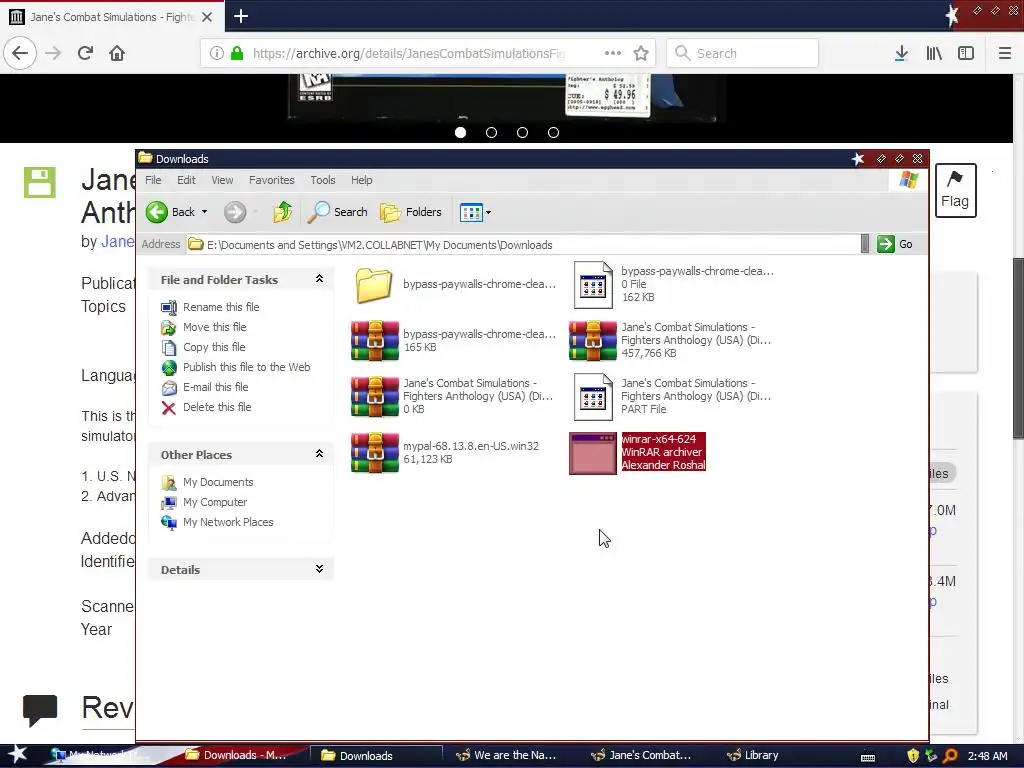Viewport: 1024px width, 768px height.
Task: Open the Firefox downloads panel
Action: tap(901, 53)
